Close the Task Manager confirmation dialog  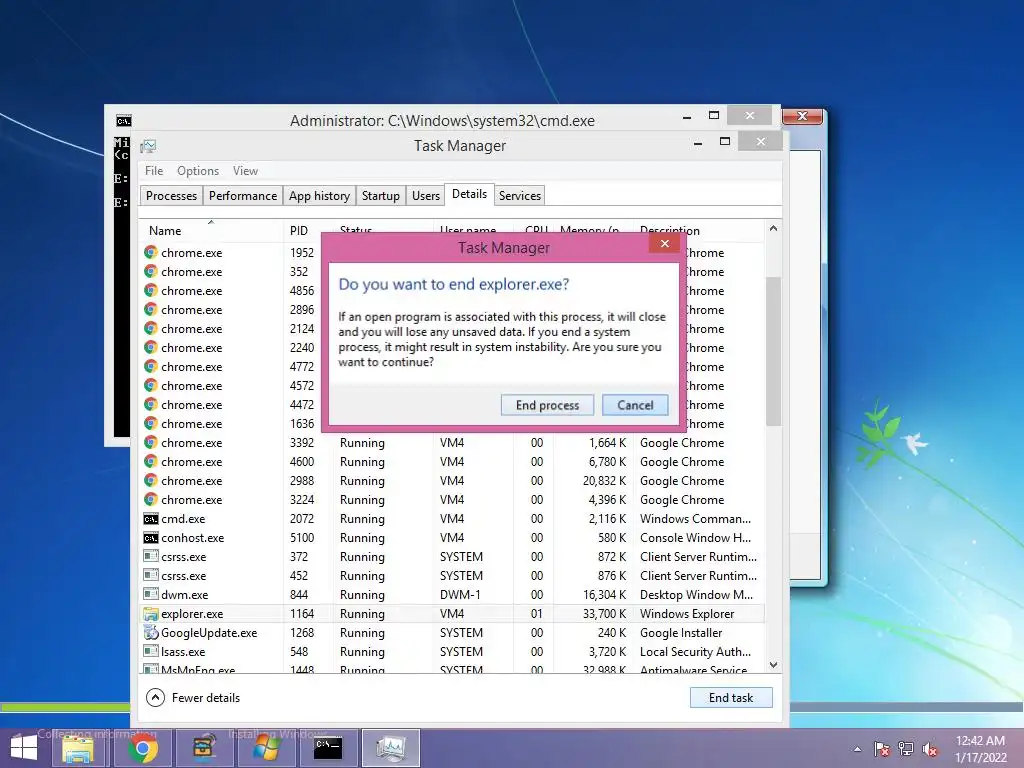665,244
